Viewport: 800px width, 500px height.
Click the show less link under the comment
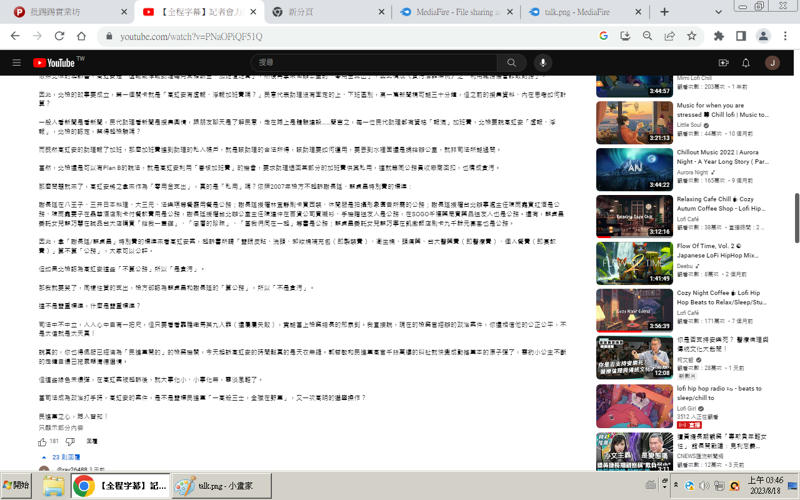[x=61, y=428]
